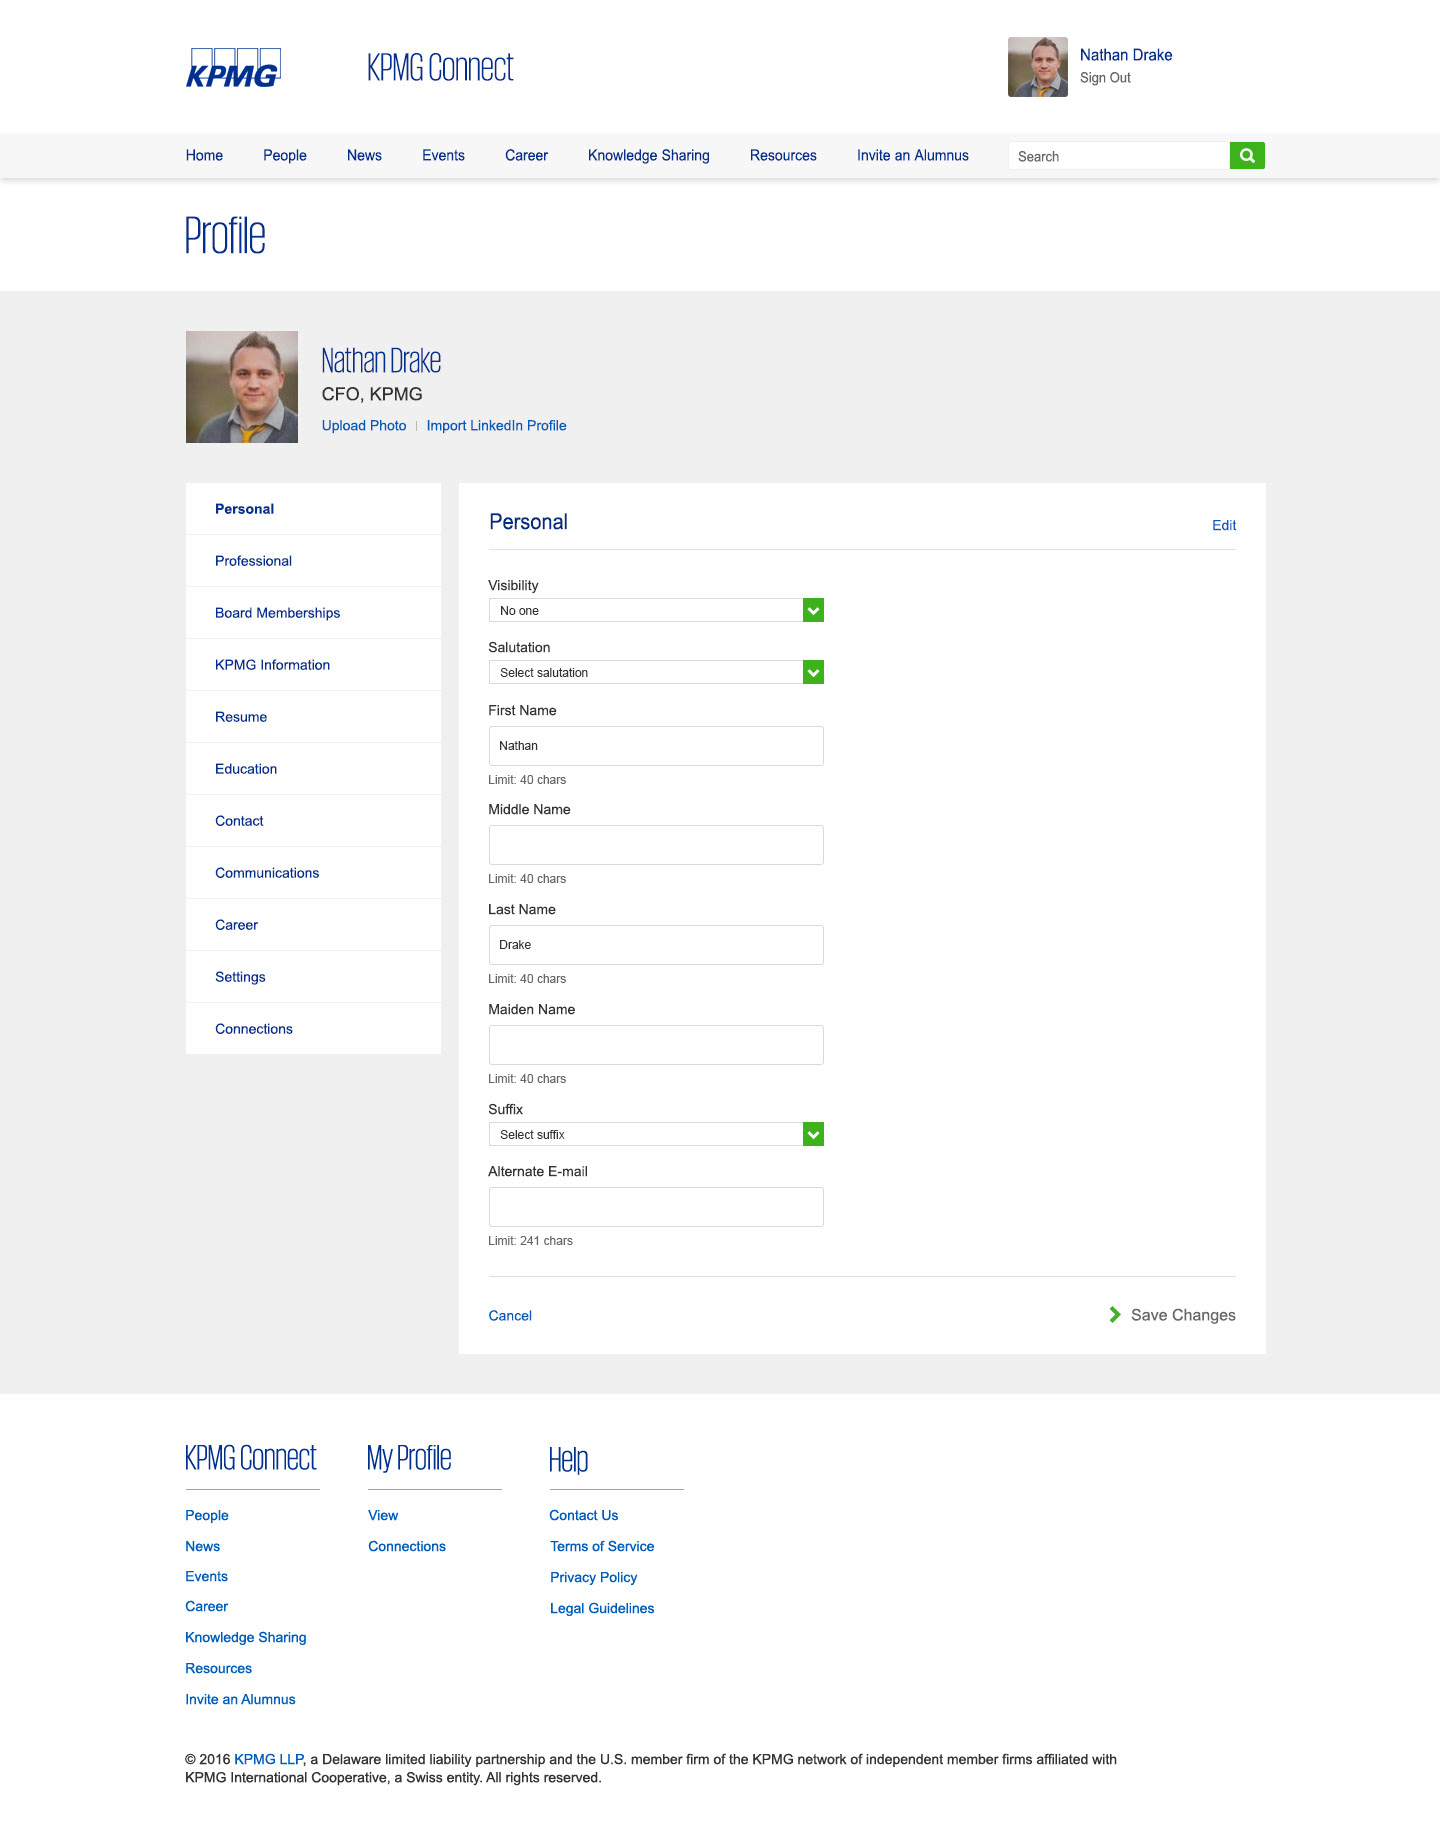Open the Visibility dropdown arrow
This screenshot has height=1832, width=1440.
click(x=813, y=610)
